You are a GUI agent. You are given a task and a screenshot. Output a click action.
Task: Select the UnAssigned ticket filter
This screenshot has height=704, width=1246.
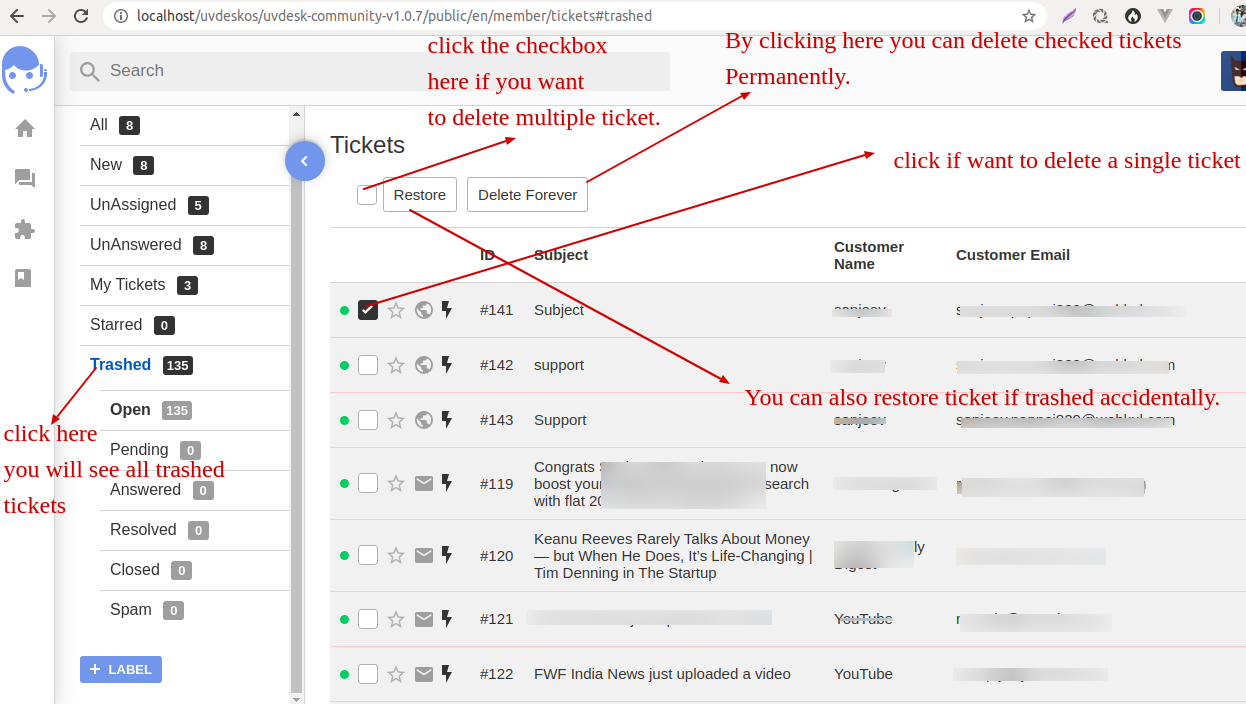pyautogui.click(x=133, y=205)
